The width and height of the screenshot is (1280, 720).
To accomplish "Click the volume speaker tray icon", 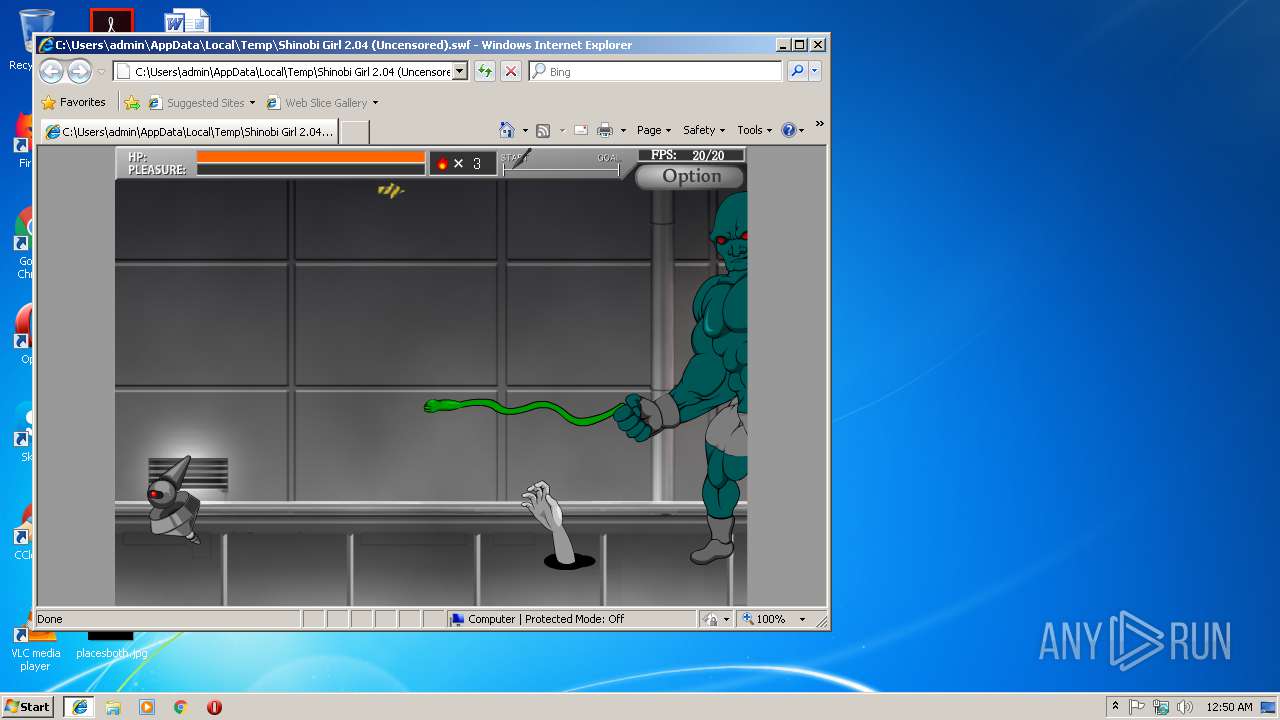I will 1185,707.
